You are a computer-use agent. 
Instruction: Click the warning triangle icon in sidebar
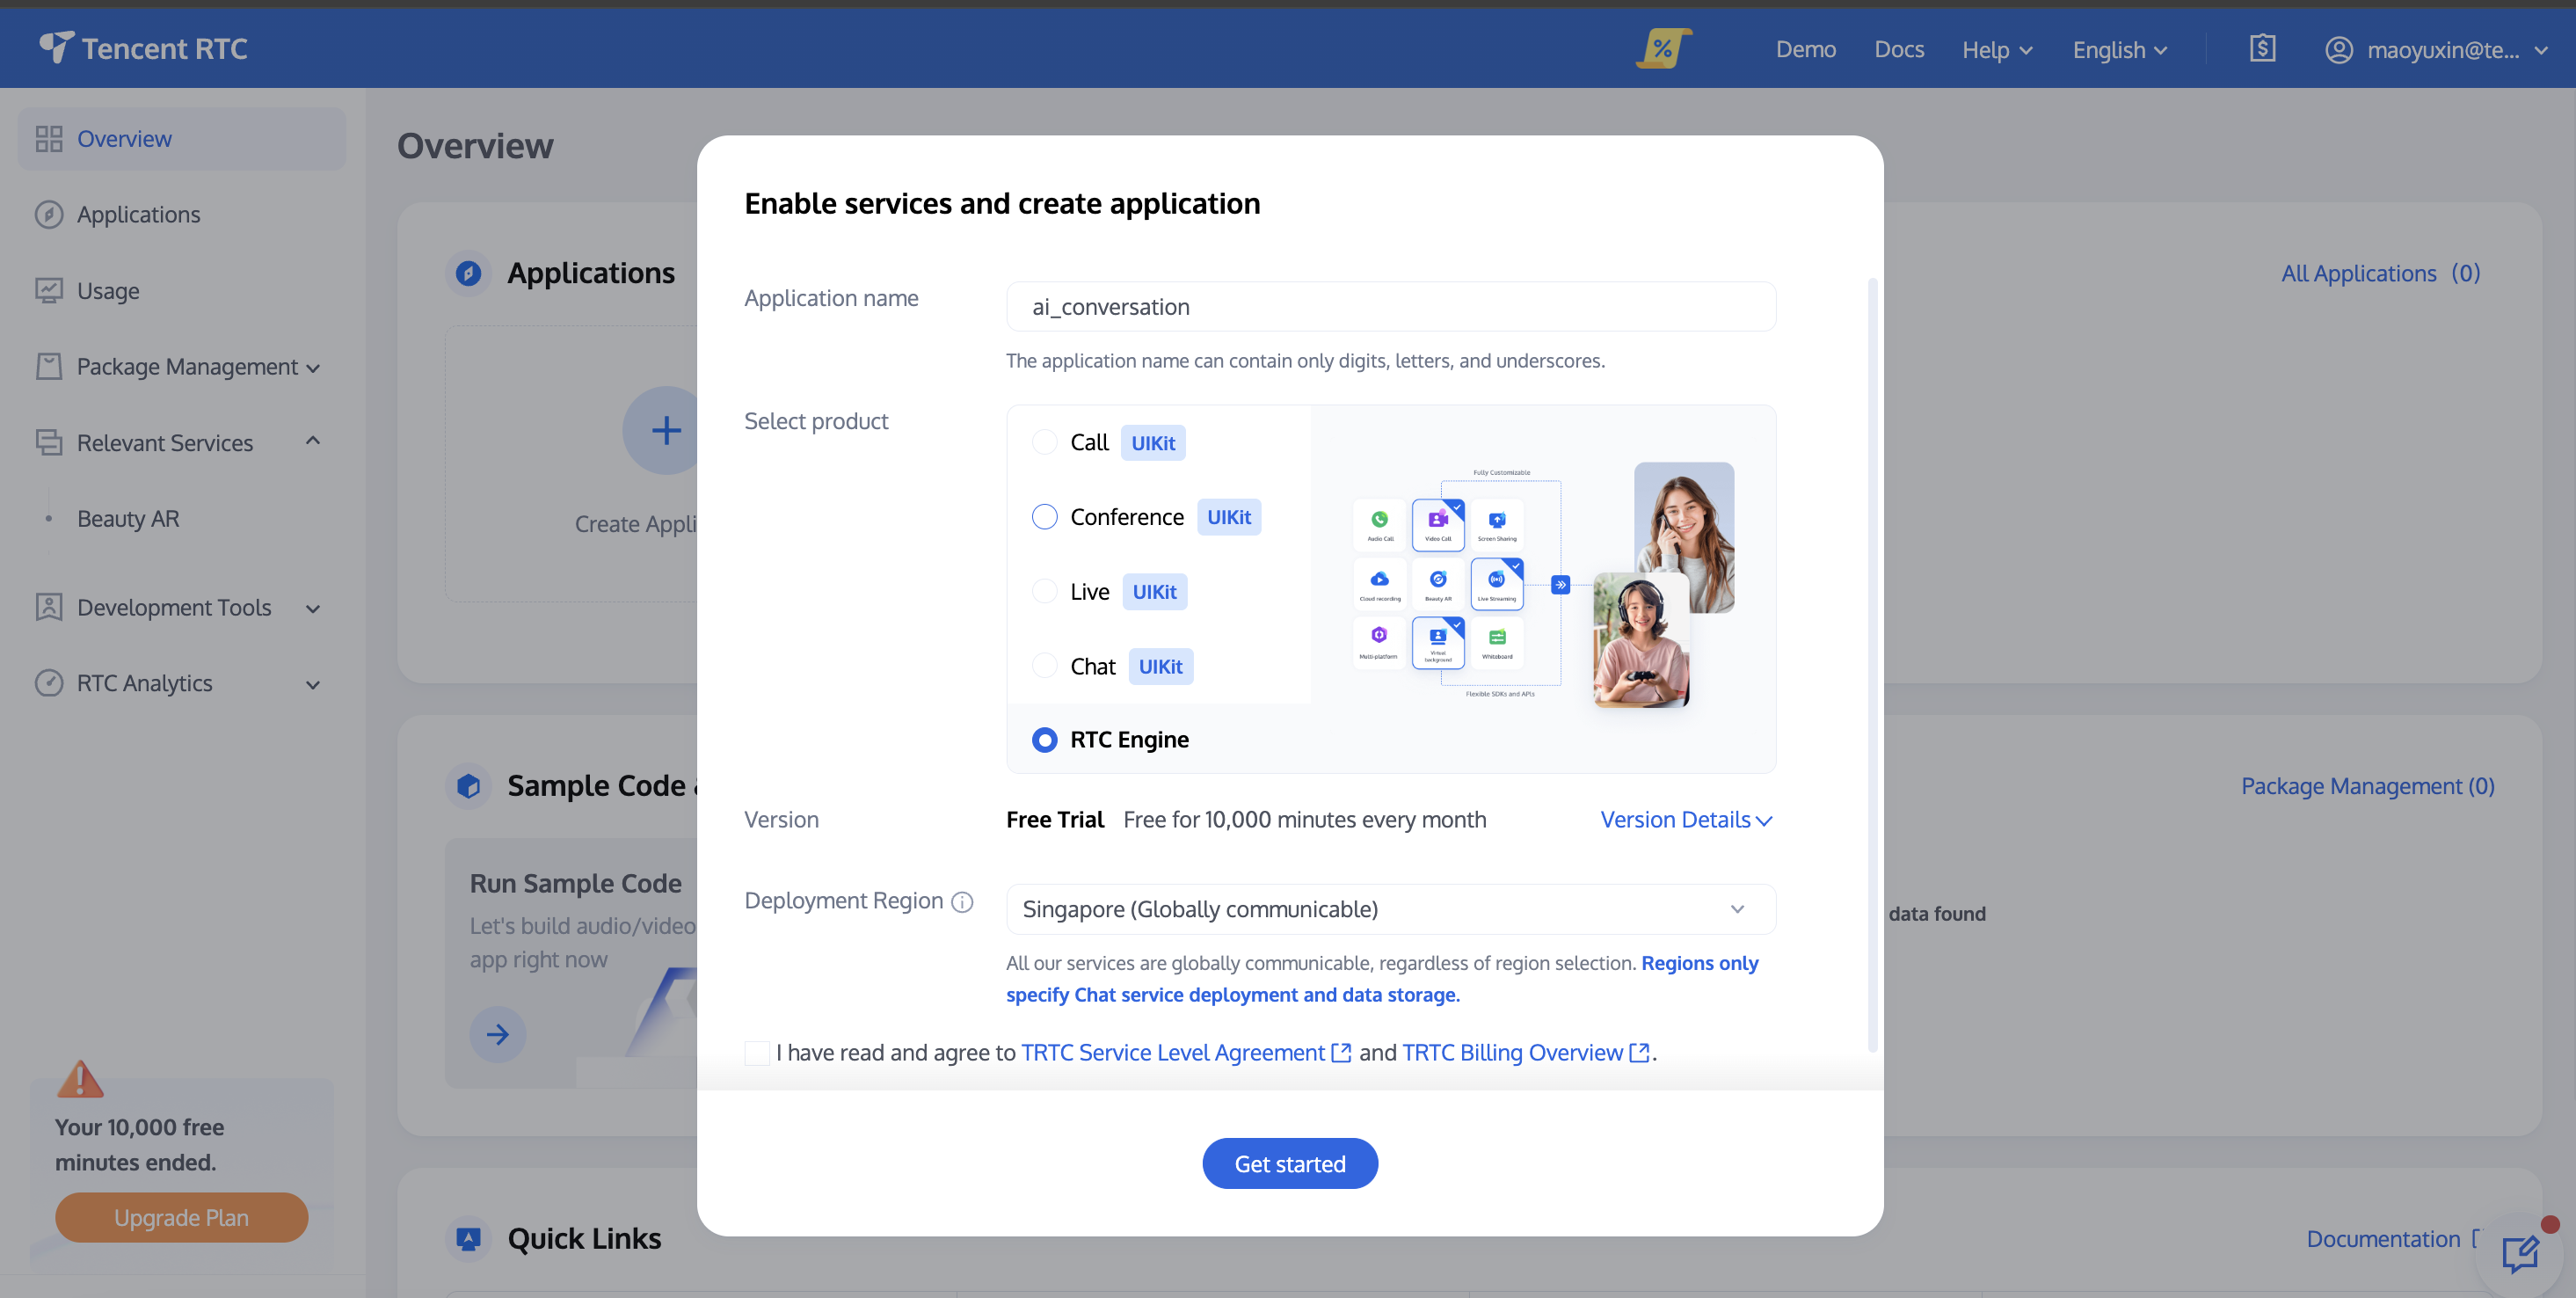click(80, 1078)
